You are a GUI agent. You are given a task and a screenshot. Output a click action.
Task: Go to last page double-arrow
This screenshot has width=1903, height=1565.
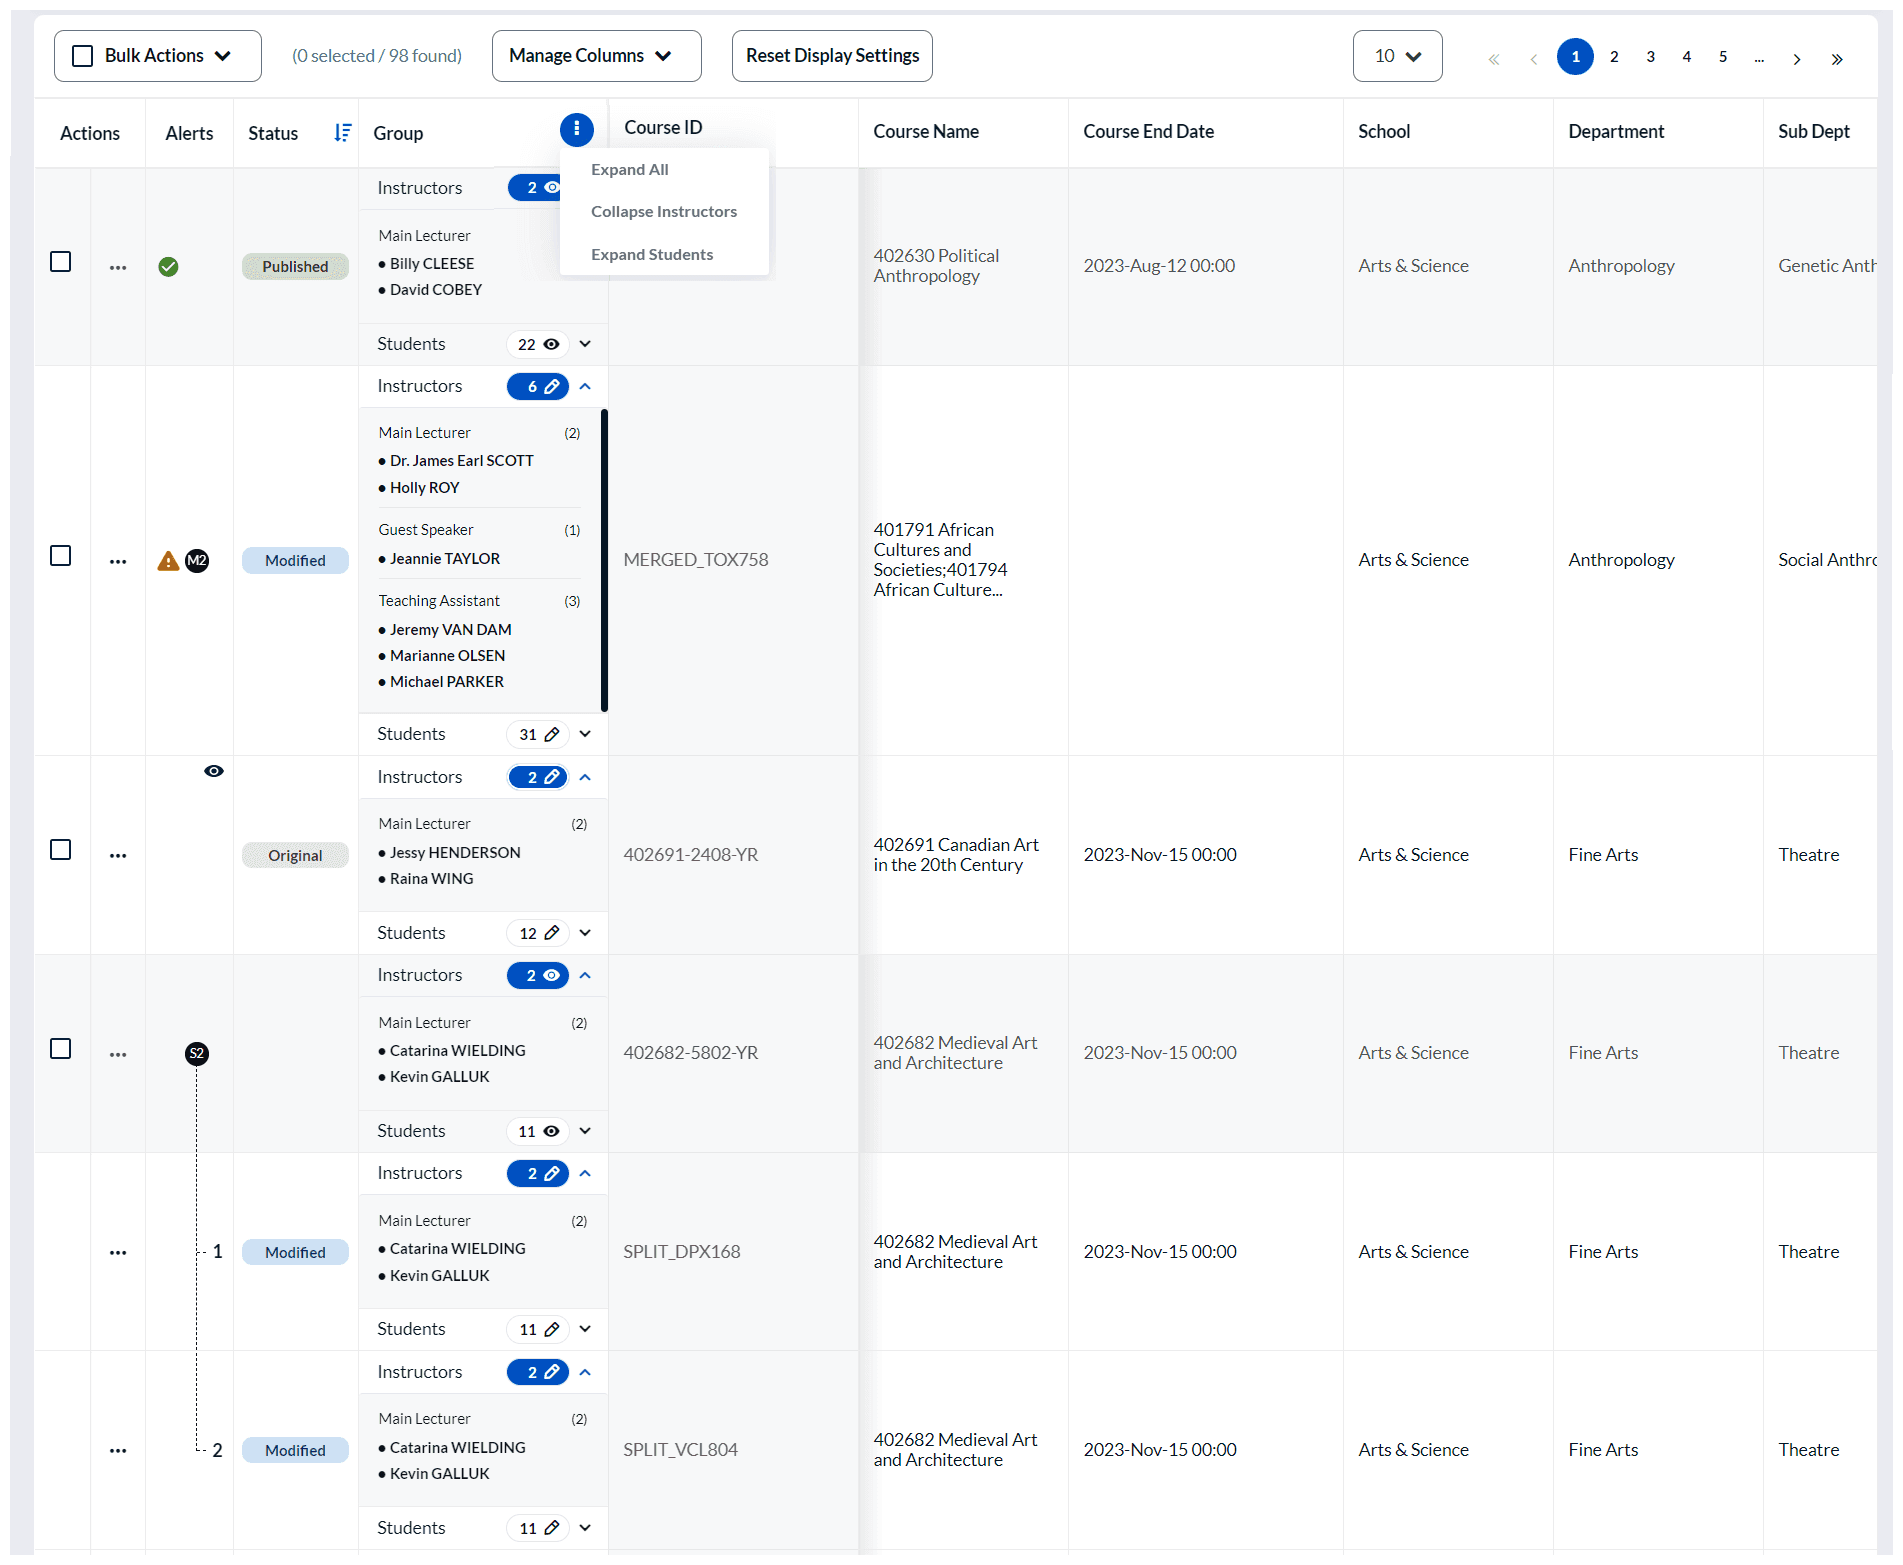(x=1837, y=58)
